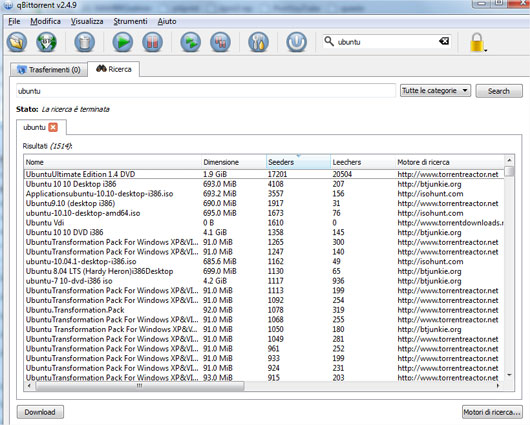530x425 pixels.
Task: Open Motori di ricerca settings
Action: pos(492,412)
